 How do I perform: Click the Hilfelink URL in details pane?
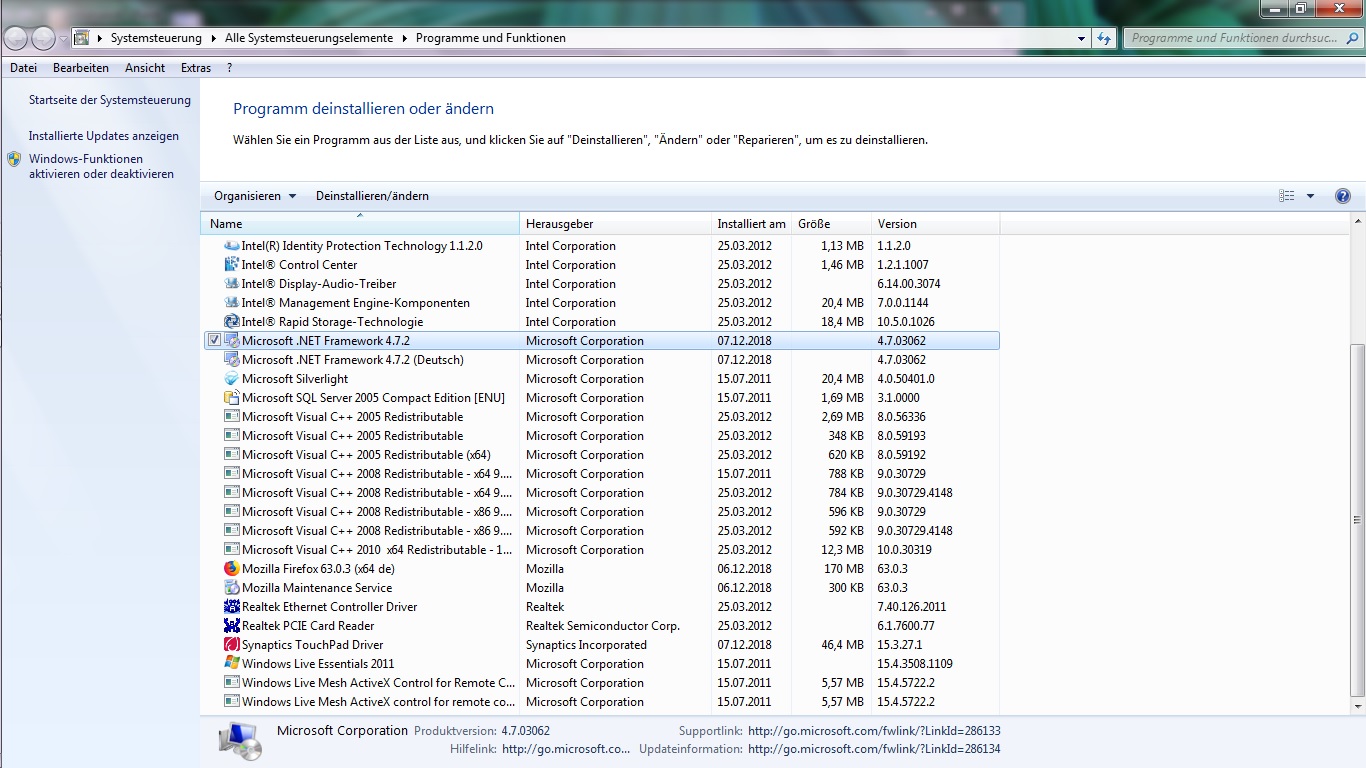click(x=566, y=749)
